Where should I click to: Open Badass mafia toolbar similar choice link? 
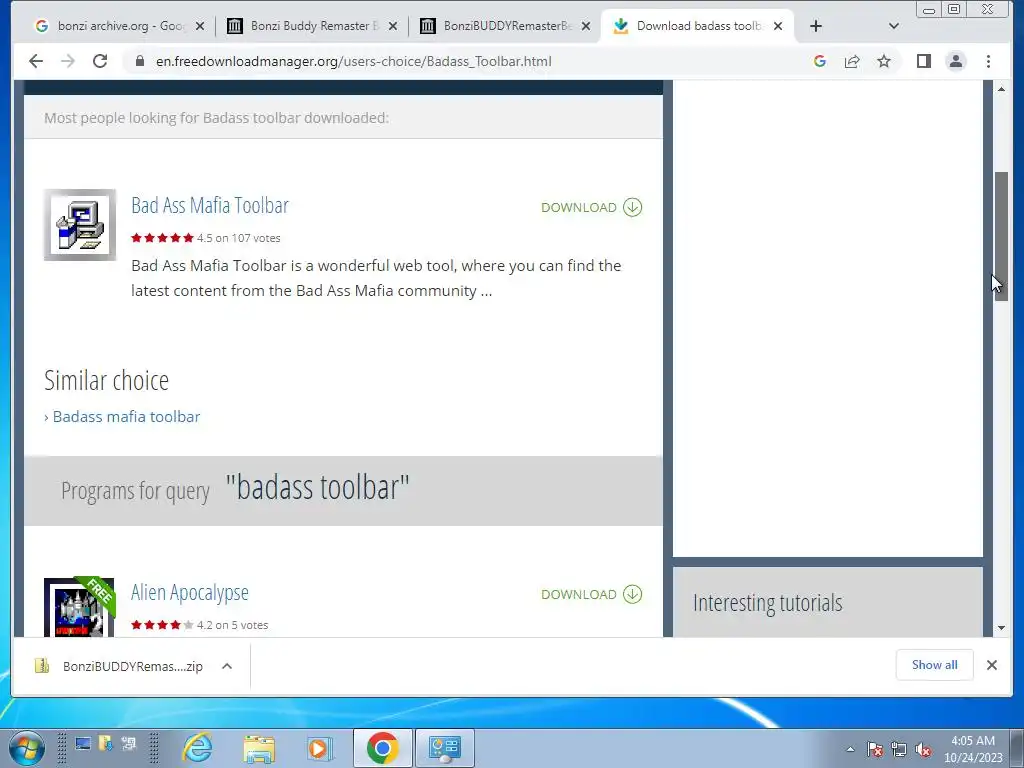(126, 417)
